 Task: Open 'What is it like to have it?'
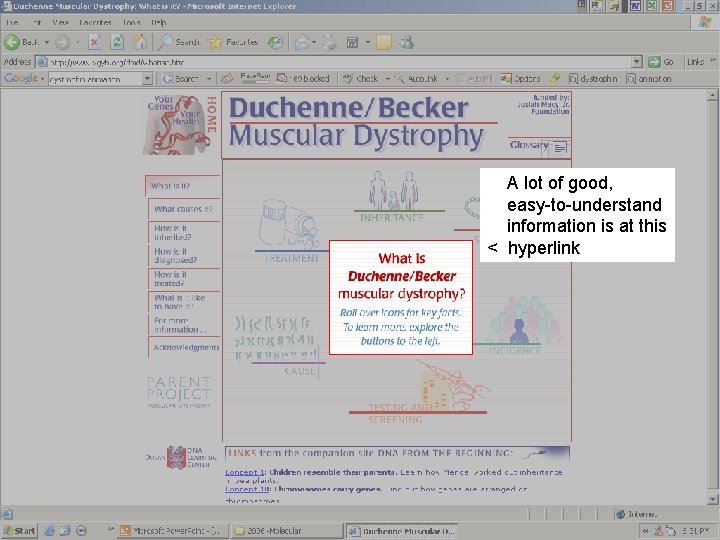click(184, 302)
